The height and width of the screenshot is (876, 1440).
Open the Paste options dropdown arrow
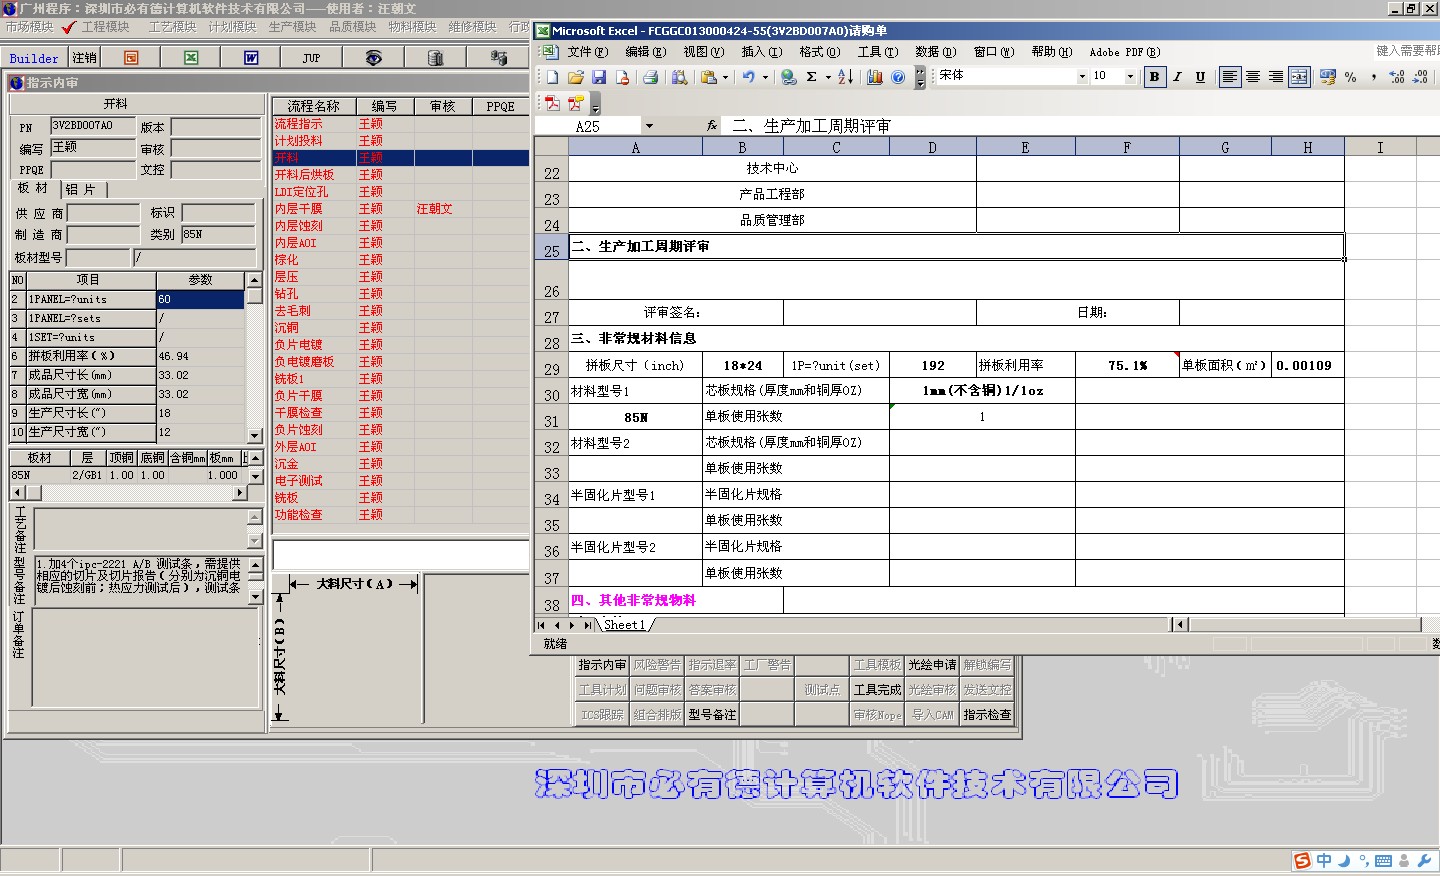click(x=725, y=77)
